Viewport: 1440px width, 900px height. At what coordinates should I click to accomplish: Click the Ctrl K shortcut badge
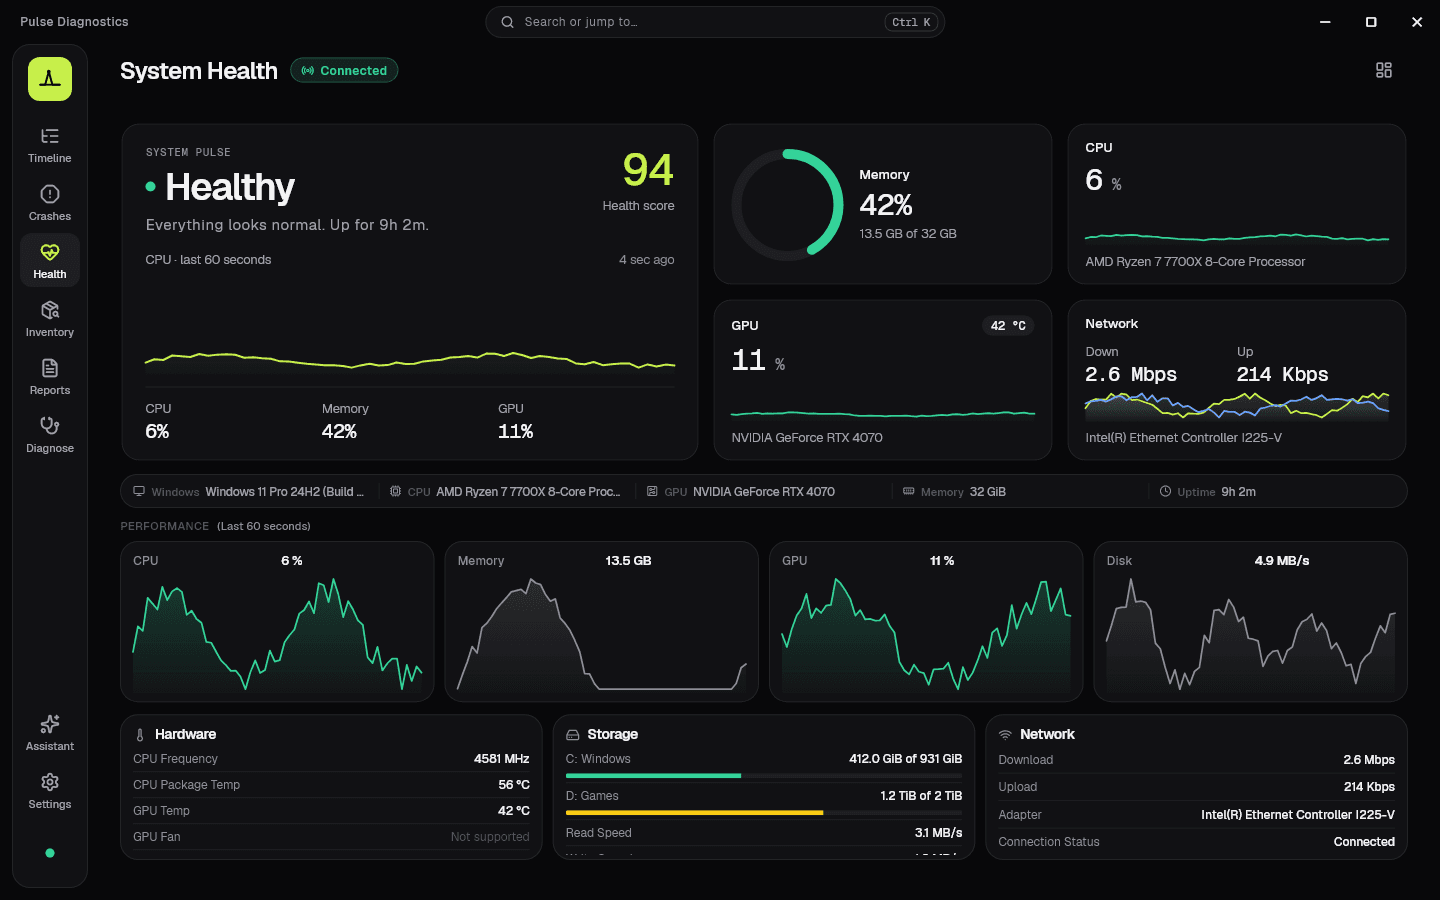911,22
